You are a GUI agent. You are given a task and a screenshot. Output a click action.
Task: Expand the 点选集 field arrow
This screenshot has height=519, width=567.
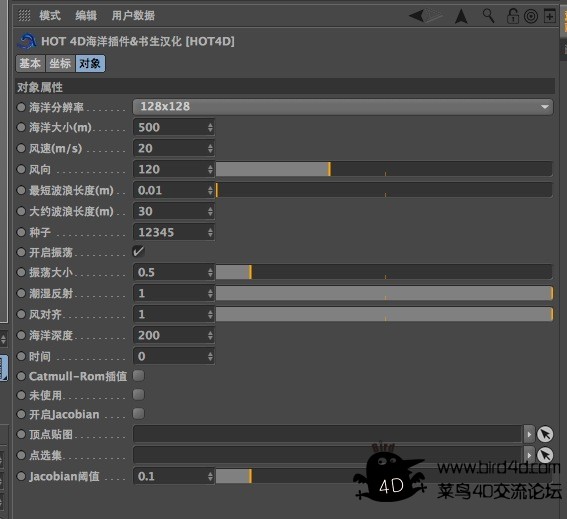pos(529,455)
